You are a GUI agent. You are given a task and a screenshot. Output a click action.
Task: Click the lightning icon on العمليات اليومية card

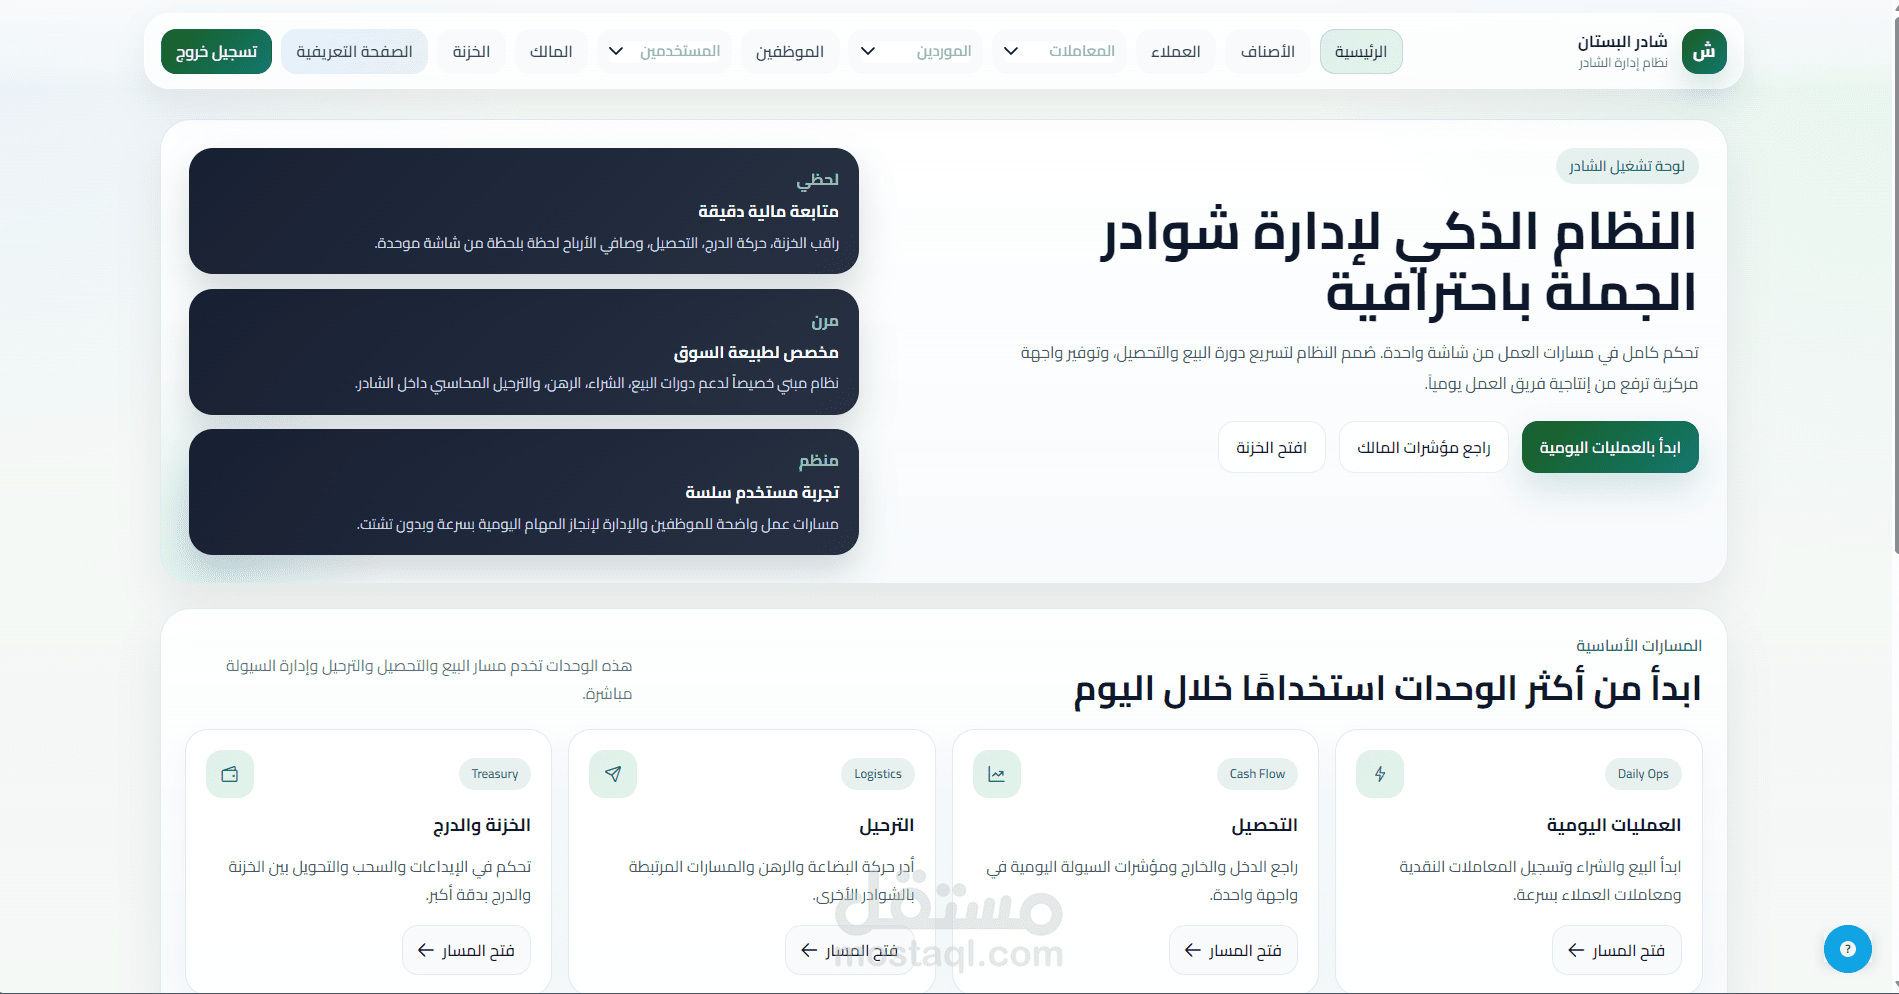(x=1380, y=774)
